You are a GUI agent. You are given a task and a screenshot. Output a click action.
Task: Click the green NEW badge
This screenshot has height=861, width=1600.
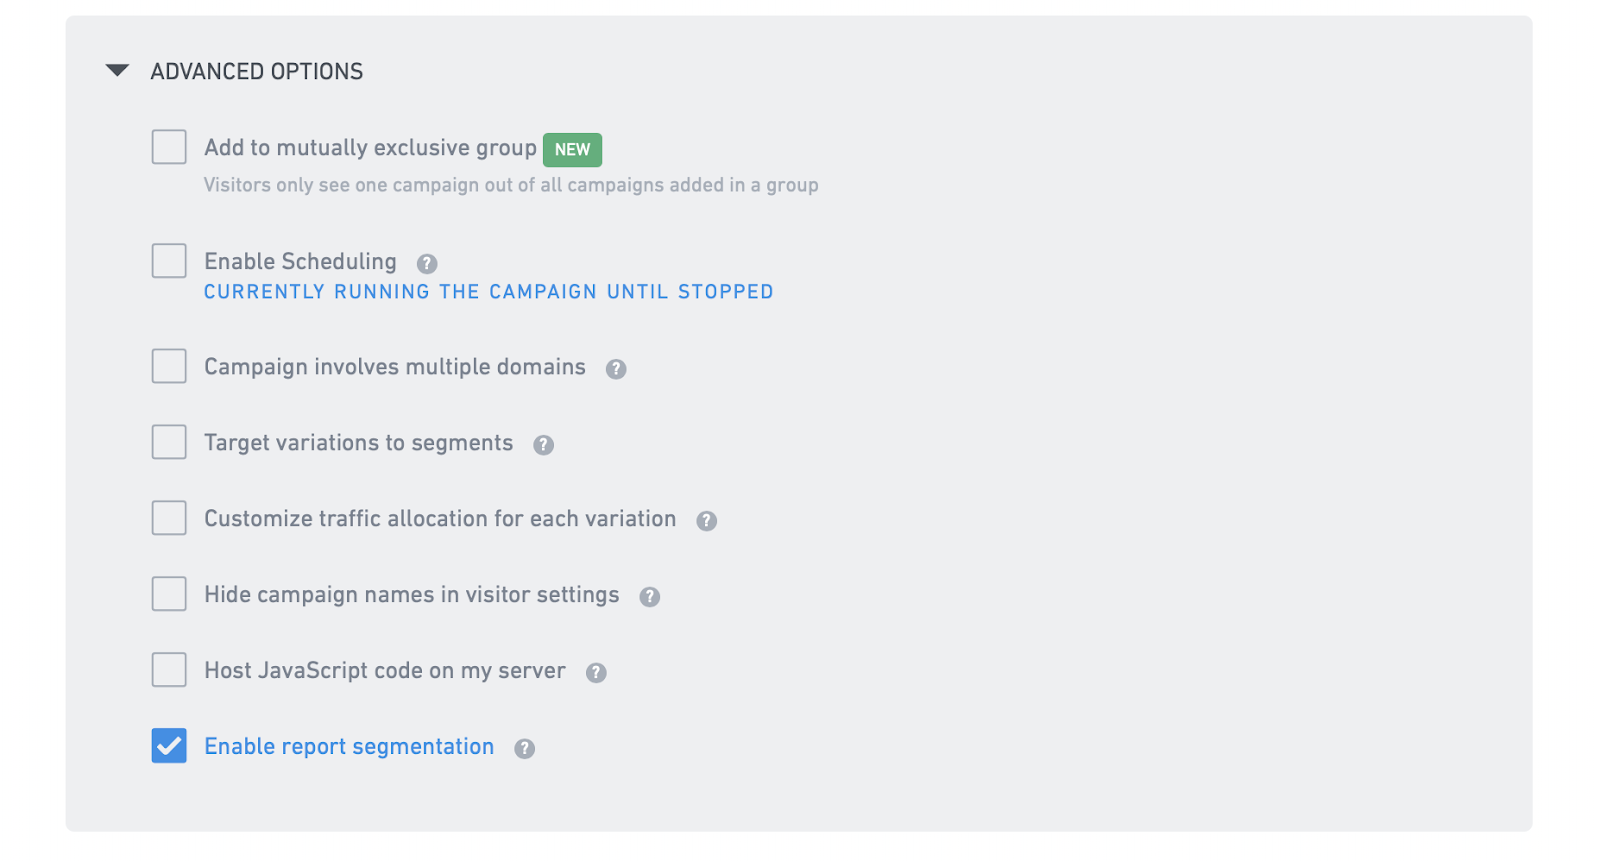tap(572, 149)
